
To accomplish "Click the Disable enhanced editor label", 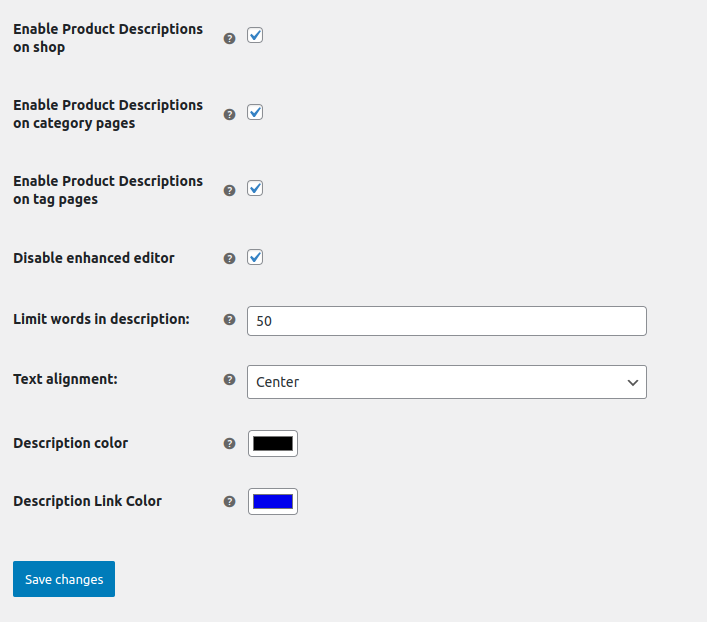I will pyautogui.click(x=94, y=258).
